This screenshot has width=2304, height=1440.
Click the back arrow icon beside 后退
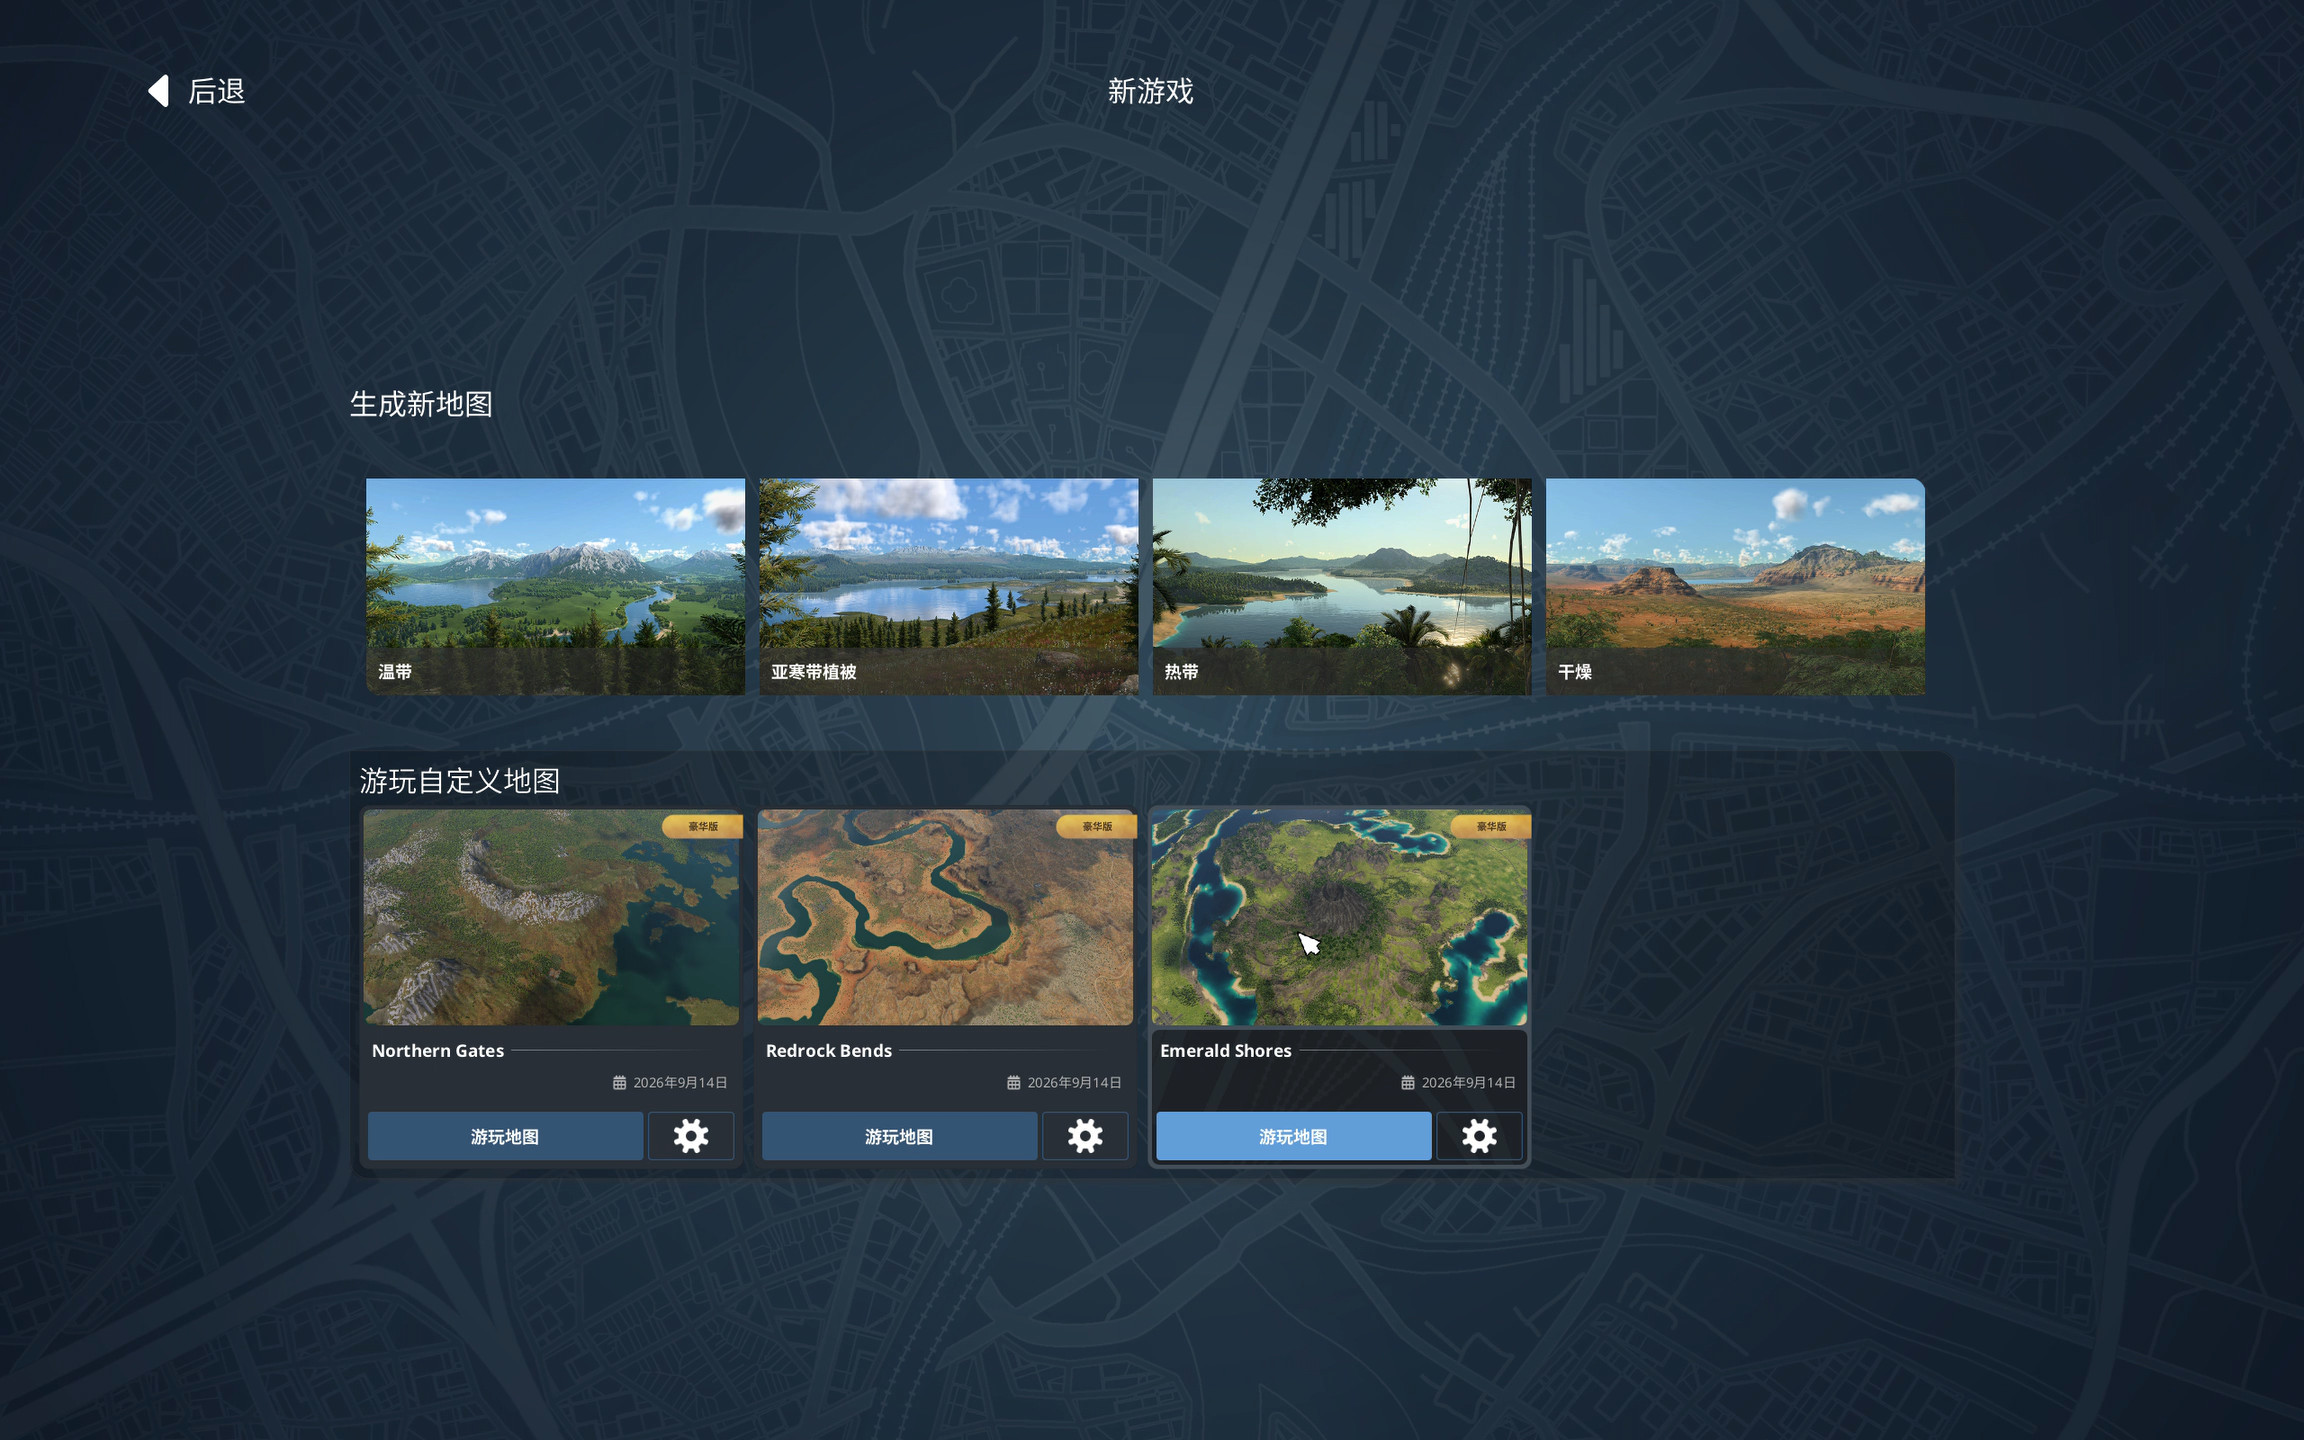click(x=158, y=91)
